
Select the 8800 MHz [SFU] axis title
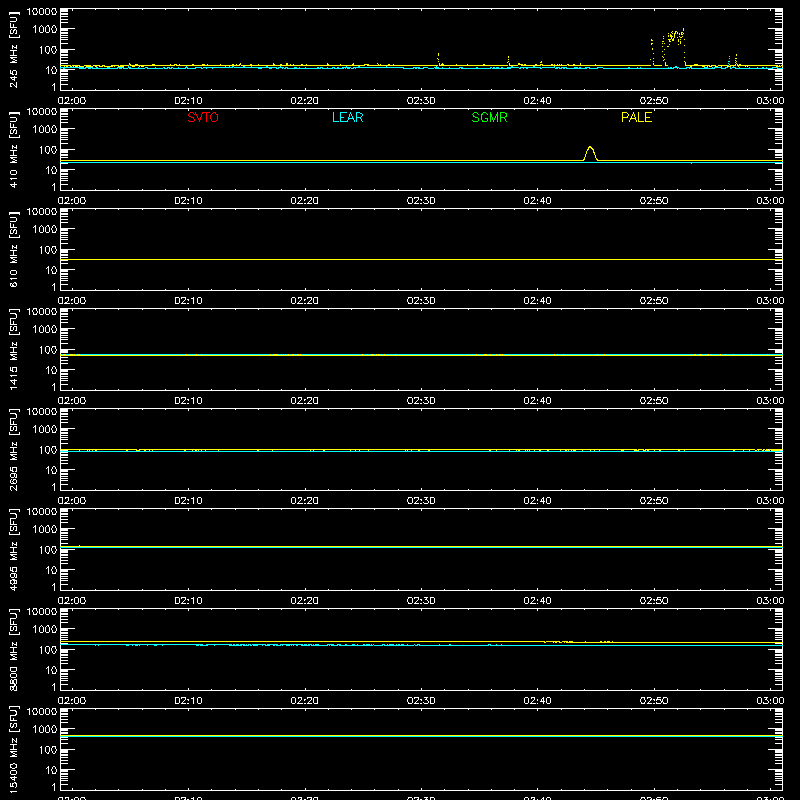click(13, 649)
